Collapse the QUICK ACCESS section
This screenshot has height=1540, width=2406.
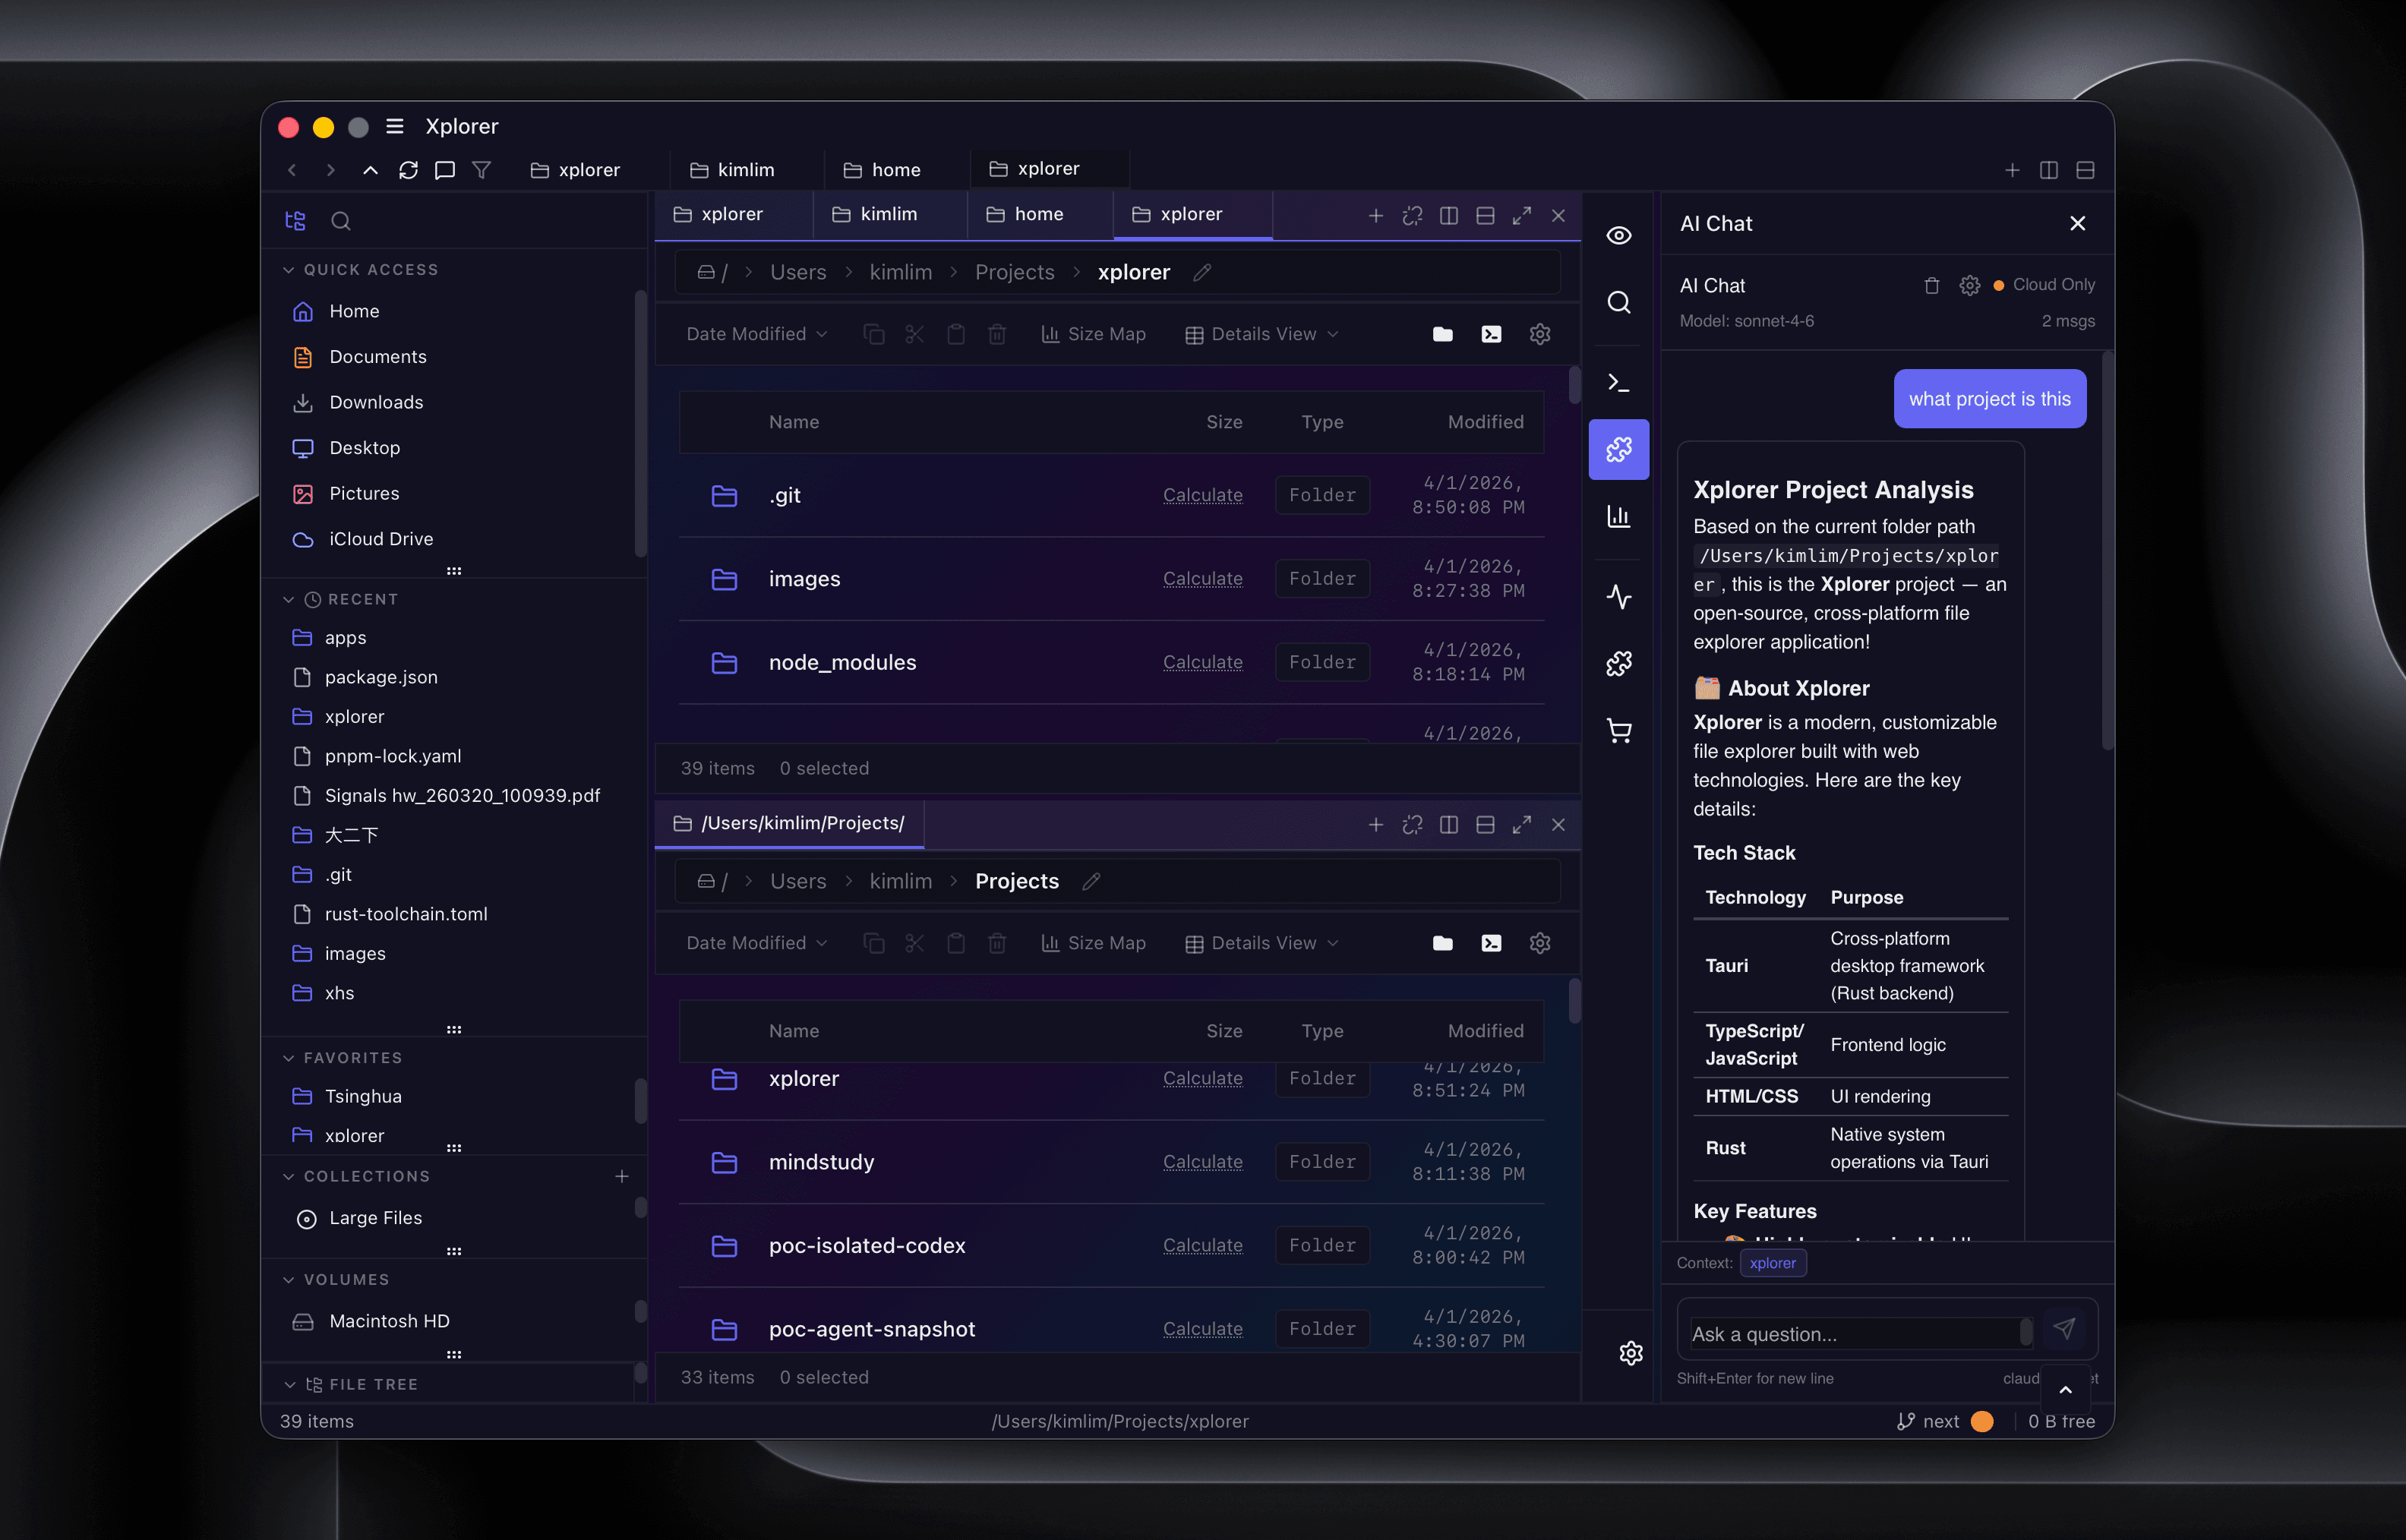289,269
